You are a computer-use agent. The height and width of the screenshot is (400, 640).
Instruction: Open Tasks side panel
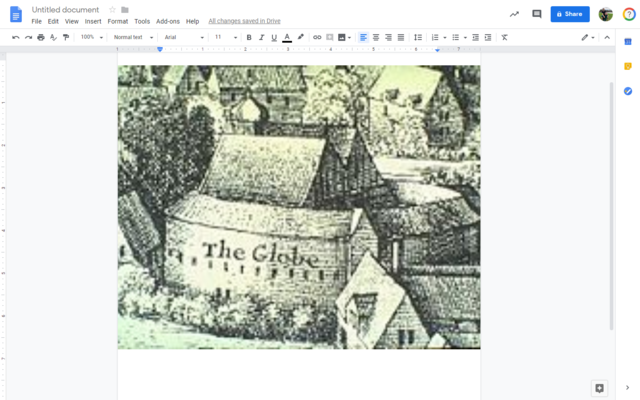628,91
